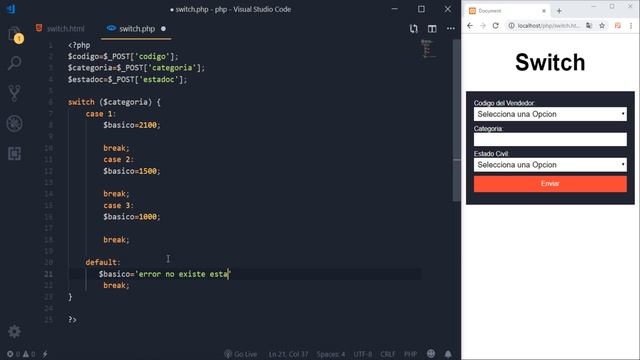Click on 'switch ($categoria) {' line
Viewport: 640px width, 360px height.
pos(114,102)
